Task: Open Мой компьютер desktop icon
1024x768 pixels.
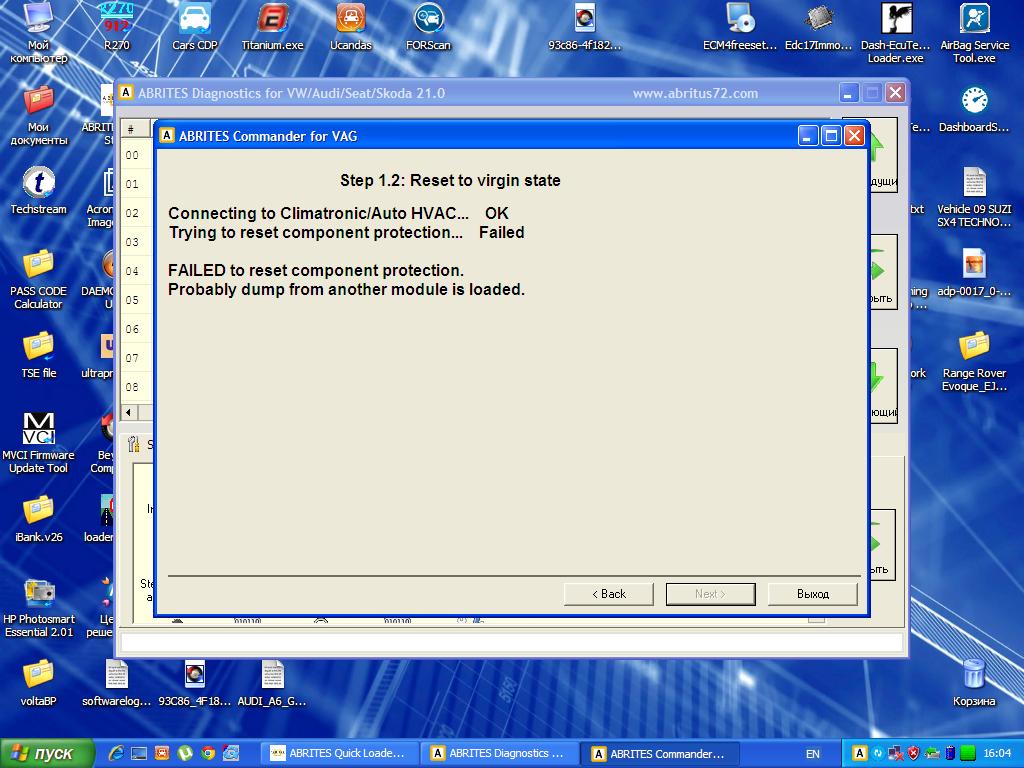Action: pos(39,33)
